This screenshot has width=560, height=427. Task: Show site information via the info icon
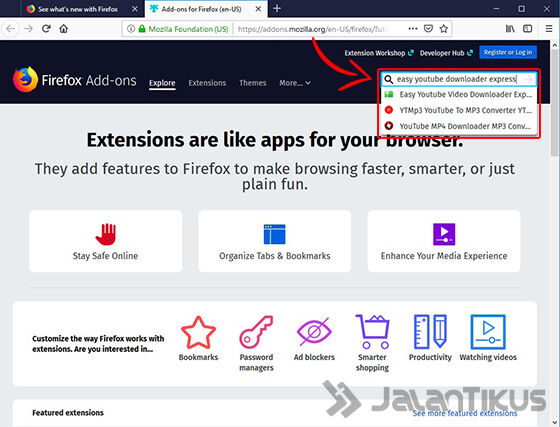(x=131, y=29)
